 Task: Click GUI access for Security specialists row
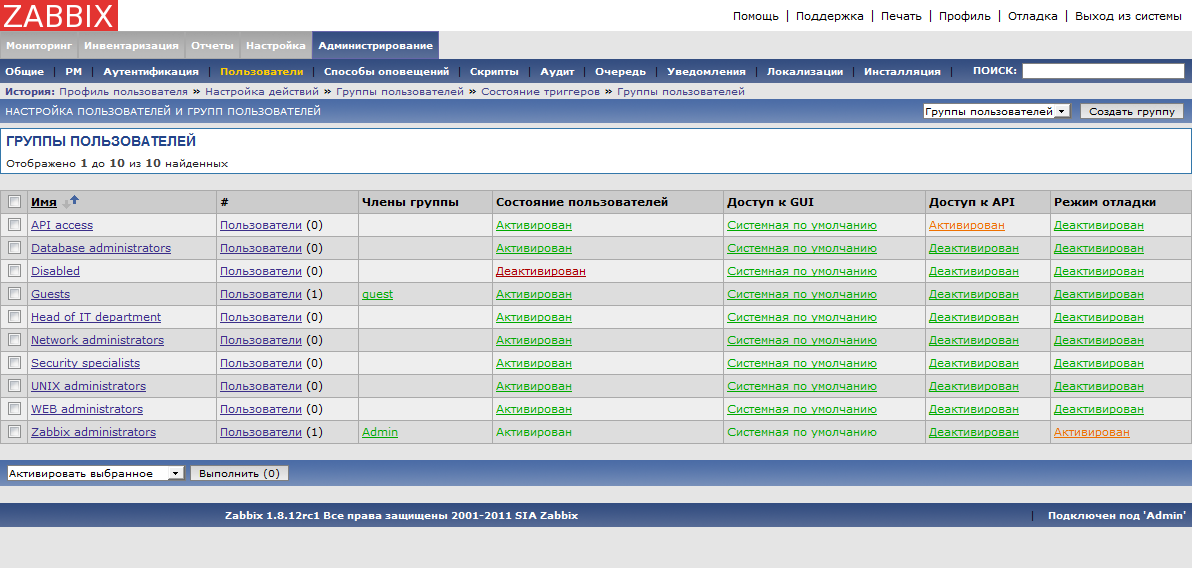[802, 363]
